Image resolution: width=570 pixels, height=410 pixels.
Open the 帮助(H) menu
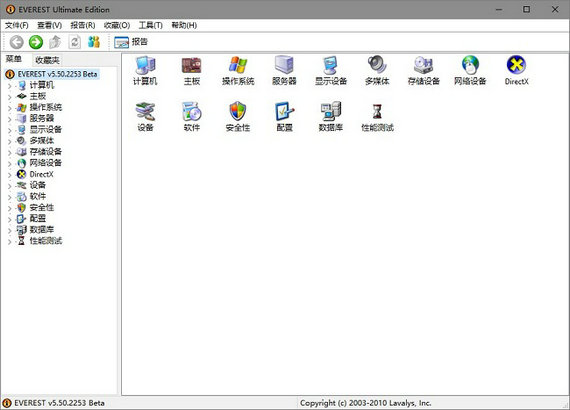tap(184, 25)
